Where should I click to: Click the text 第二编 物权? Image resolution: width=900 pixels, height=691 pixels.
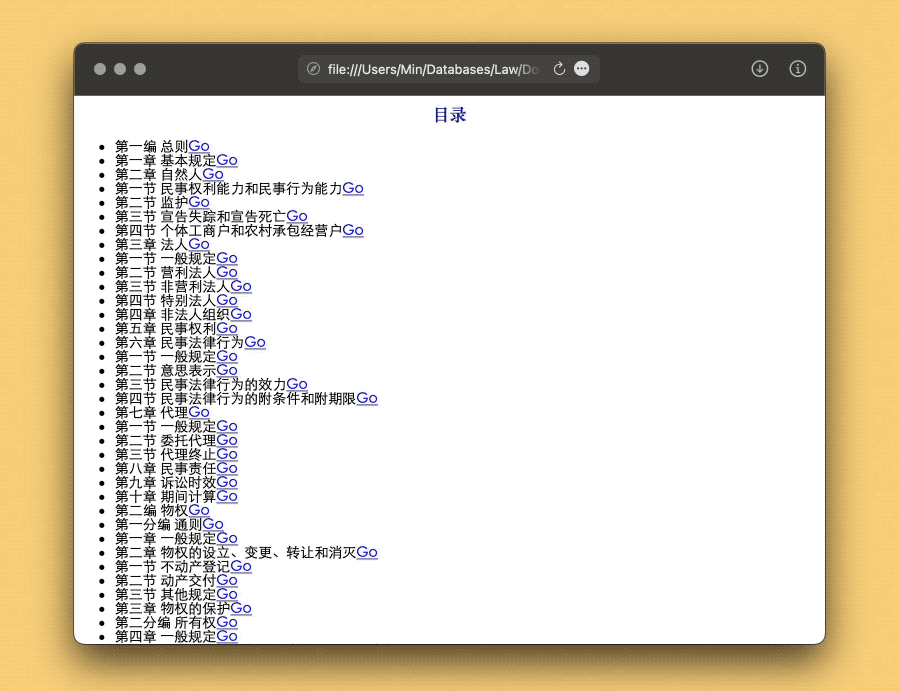(152, 510)
